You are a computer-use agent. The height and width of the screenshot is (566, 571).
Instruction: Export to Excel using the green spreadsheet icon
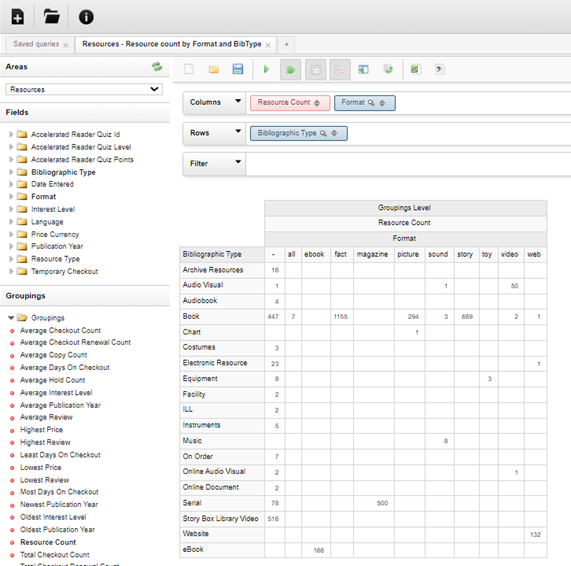tap(416, 69)
